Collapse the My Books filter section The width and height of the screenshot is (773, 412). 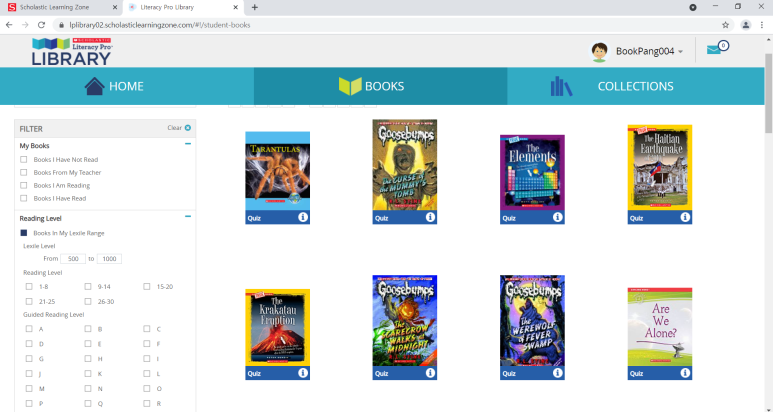coord(188,144)
